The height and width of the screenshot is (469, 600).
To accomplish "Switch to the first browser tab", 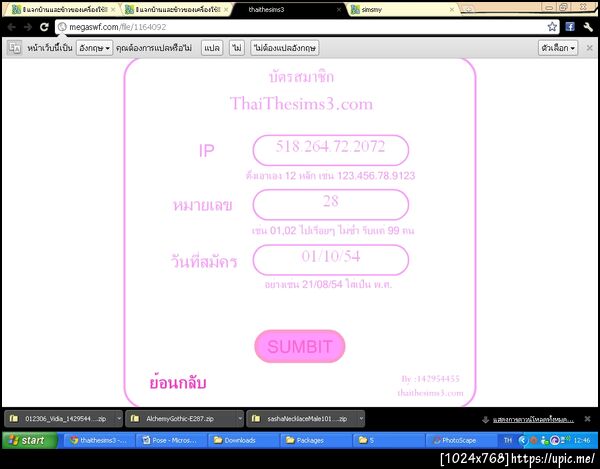I will pyautogui.click(x=61, y=10).
